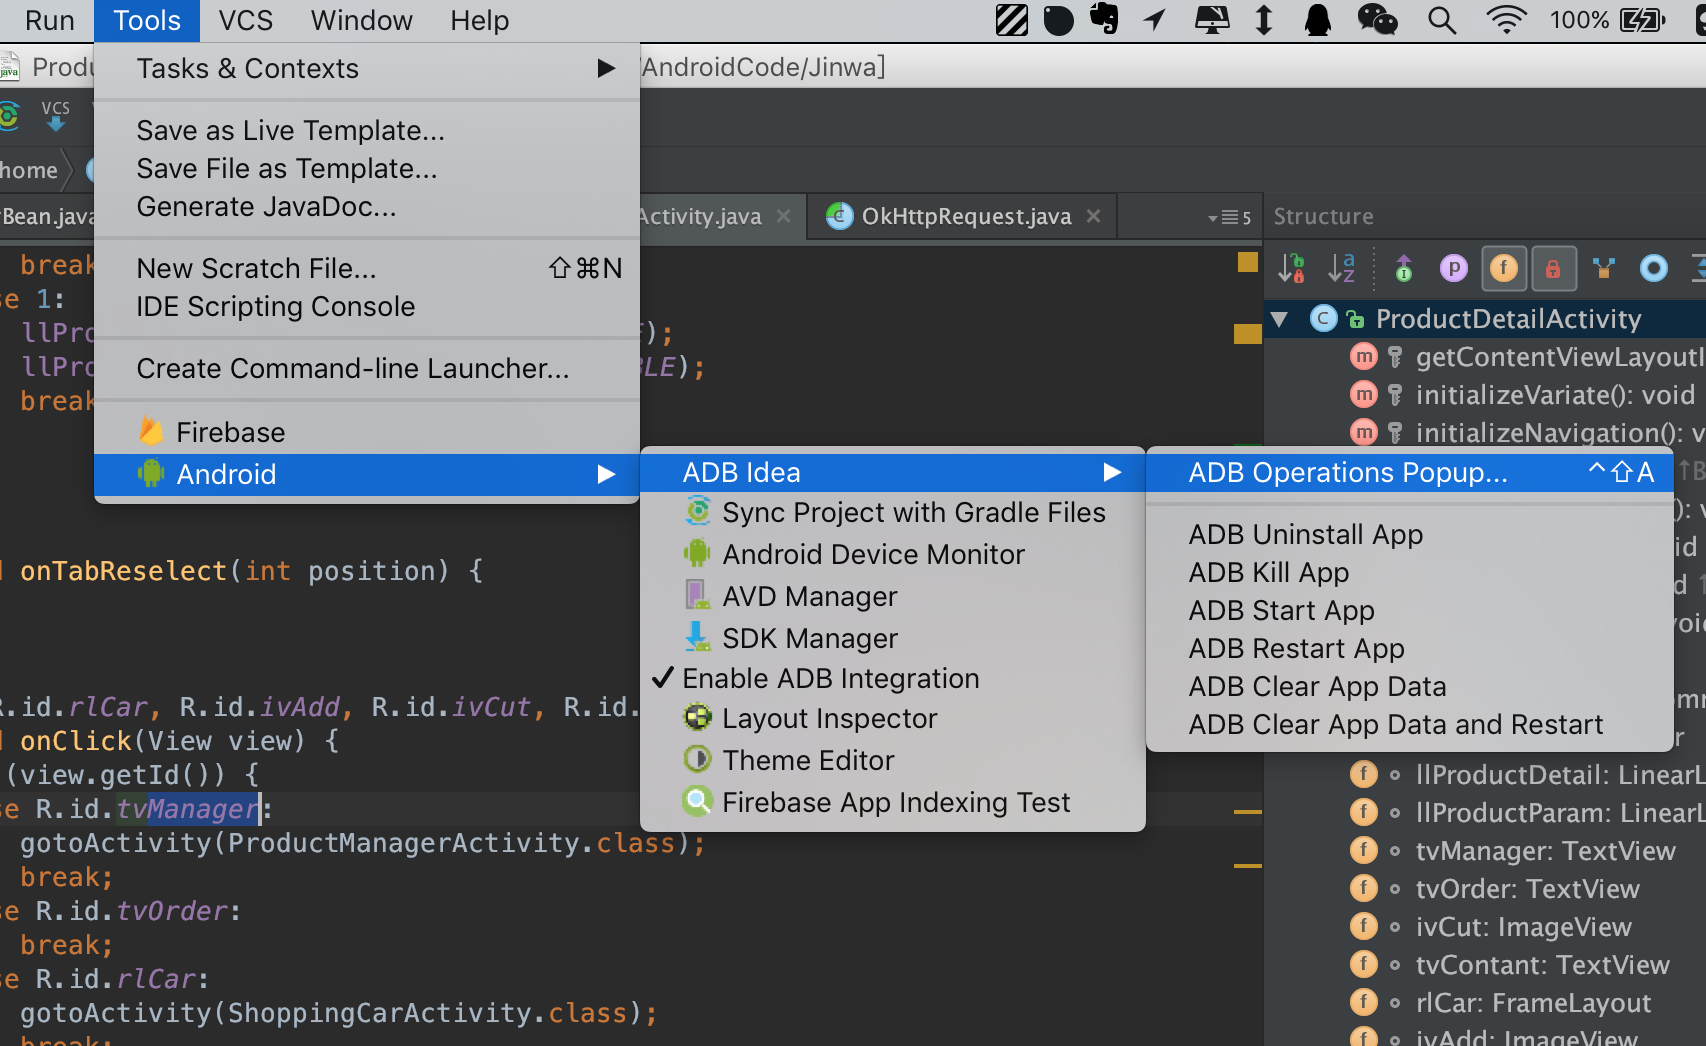This screenshot has width=1706, height=1046.
Task: Choose Generate JavaDoc...
Action: (x=367, y=206)
